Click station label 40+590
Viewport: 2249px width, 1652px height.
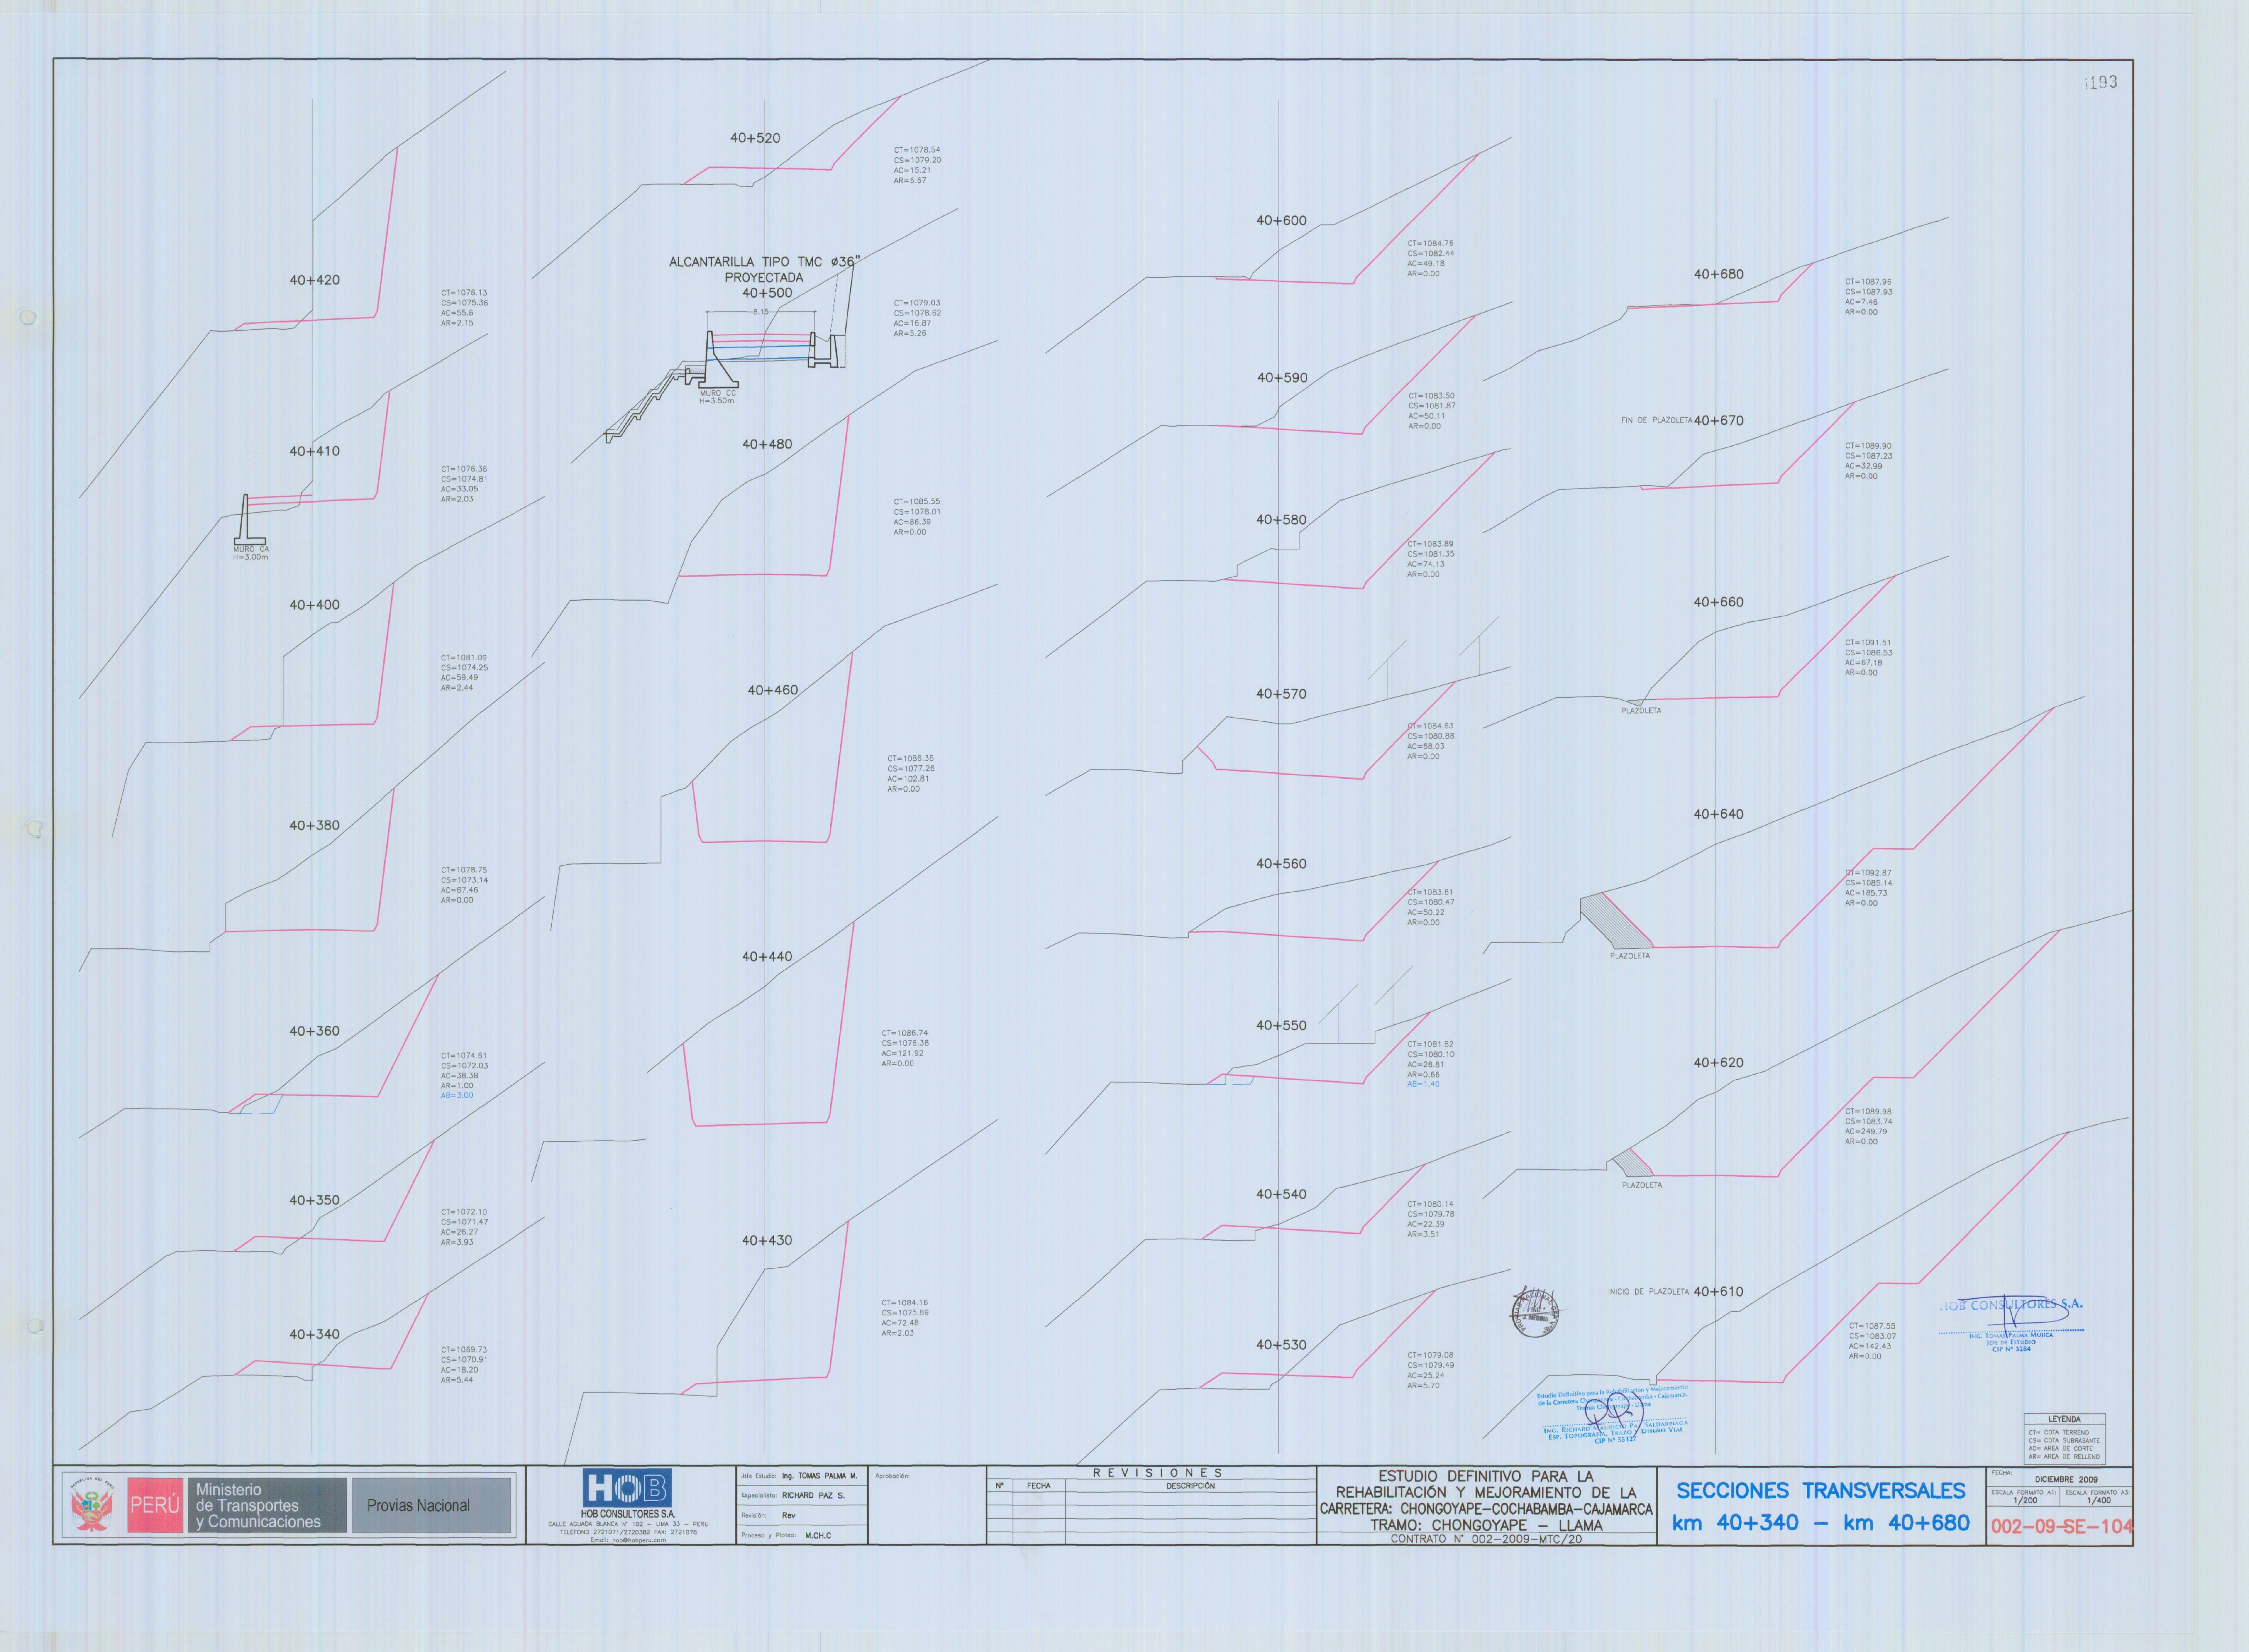(1282, 378)
